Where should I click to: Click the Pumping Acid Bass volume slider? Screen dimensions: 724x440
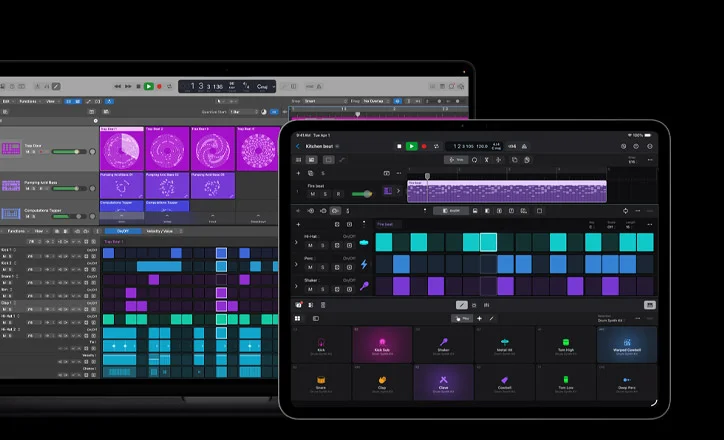coord(68,188)
